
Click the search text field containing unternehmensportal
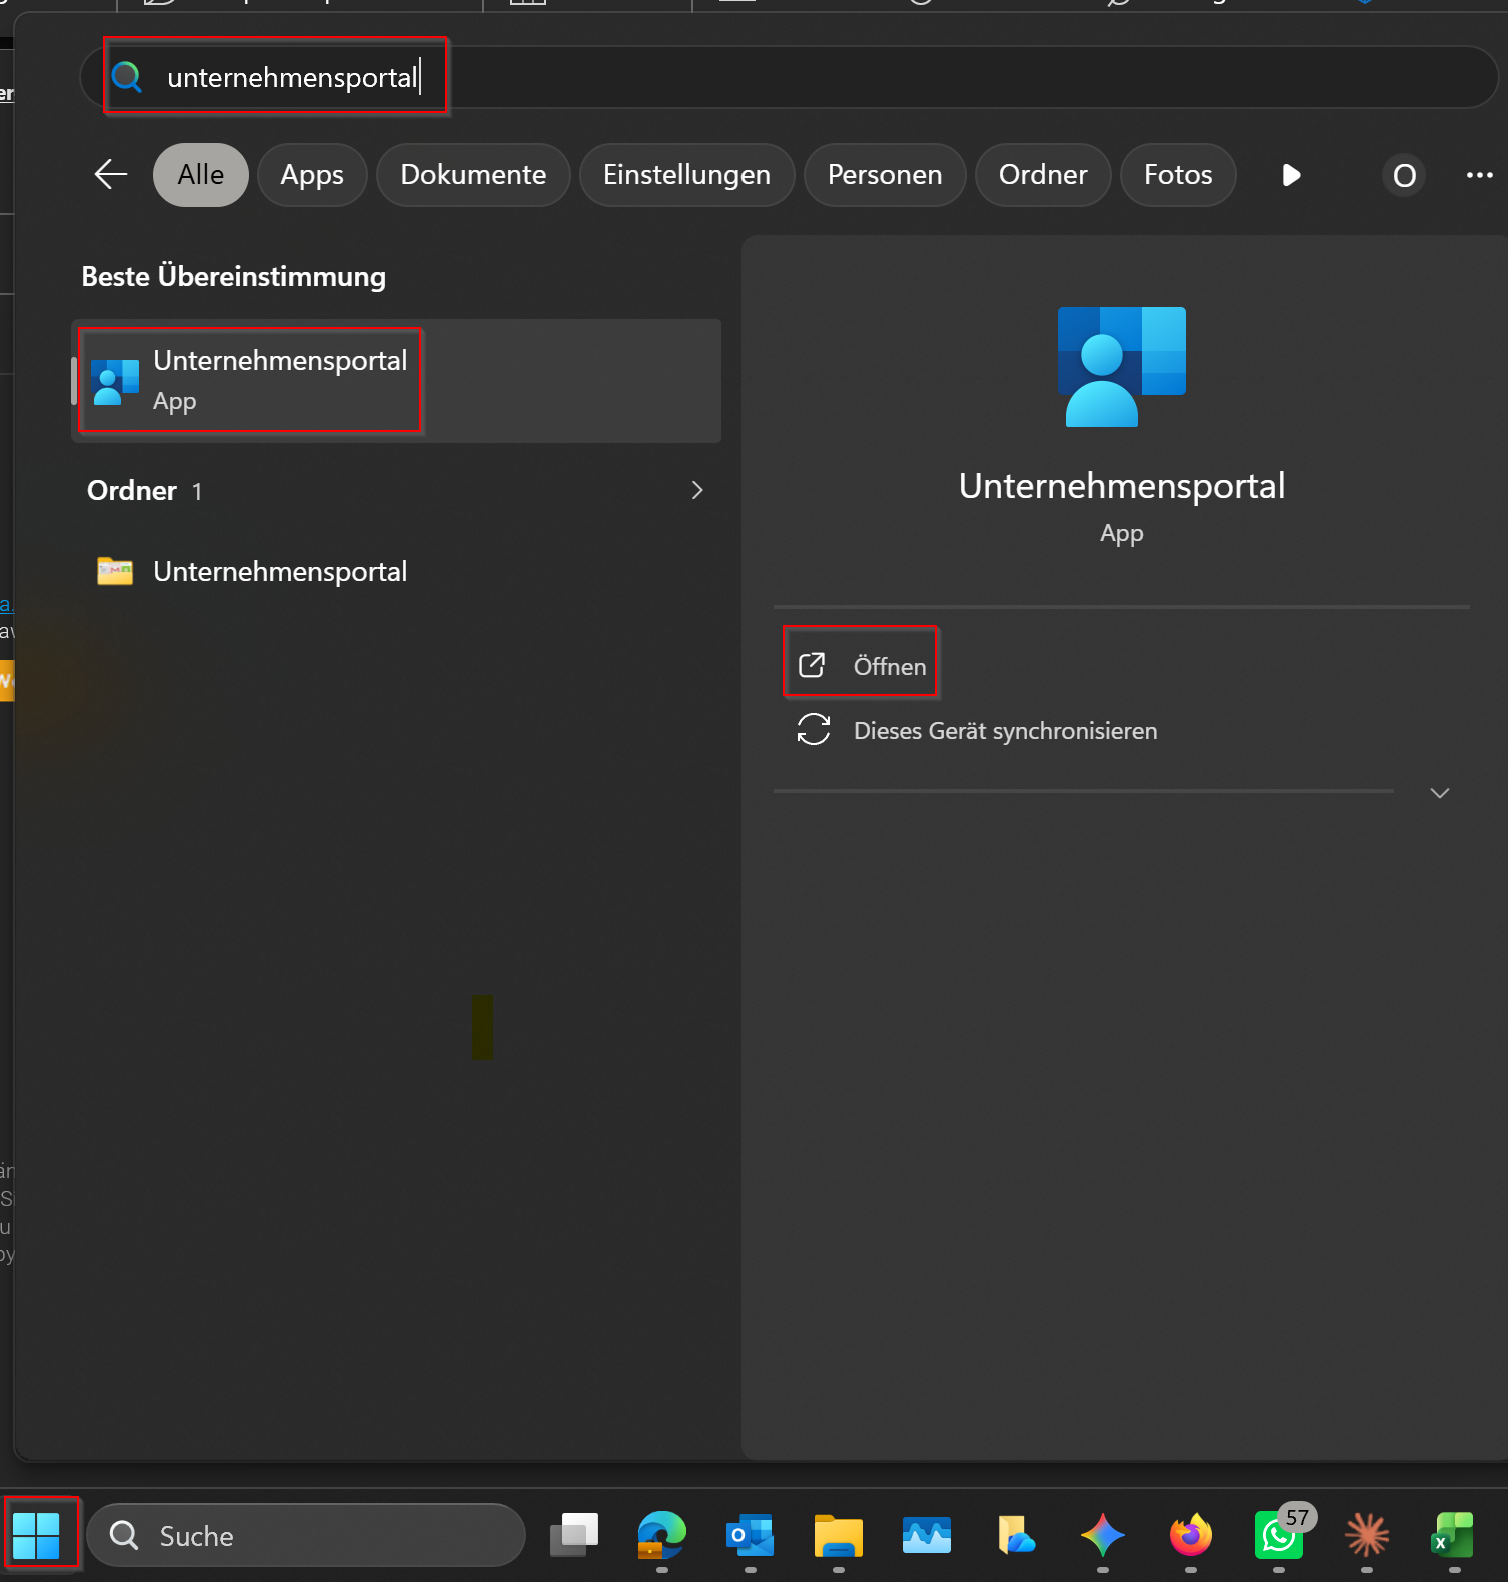click(789, 77)
